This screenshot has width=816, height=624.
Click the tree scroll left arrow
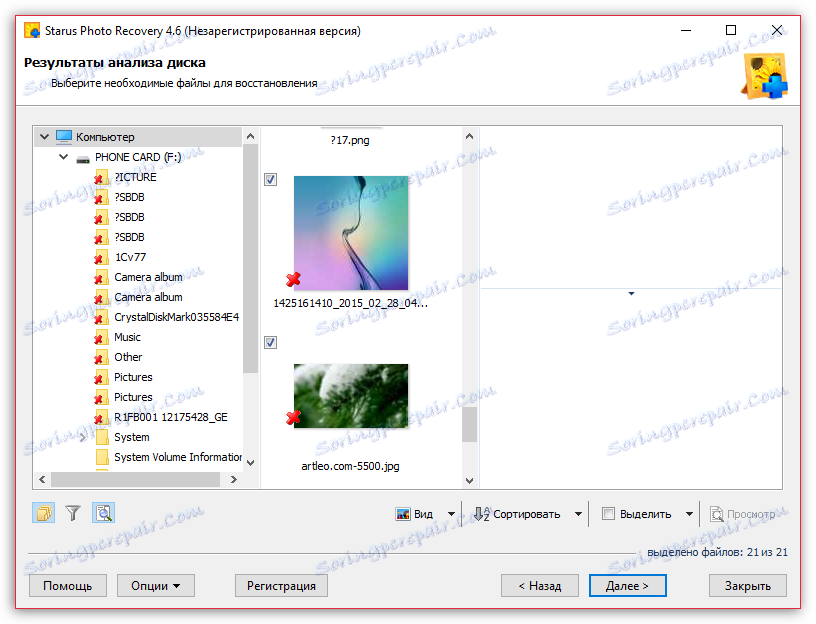click(x=42, y=479)
